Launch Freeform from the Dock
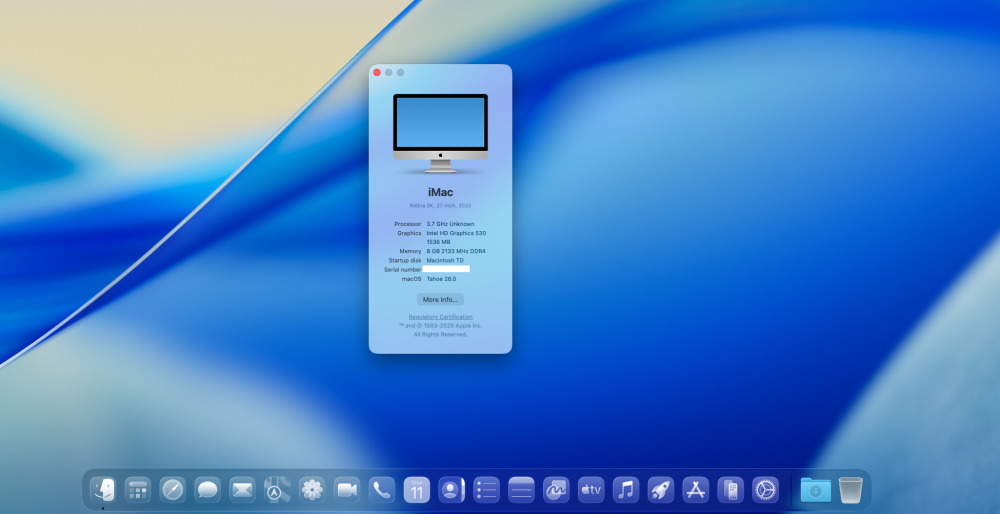Image resolution: width=1000 pixels, height=514 pixels. pos(556,490)
